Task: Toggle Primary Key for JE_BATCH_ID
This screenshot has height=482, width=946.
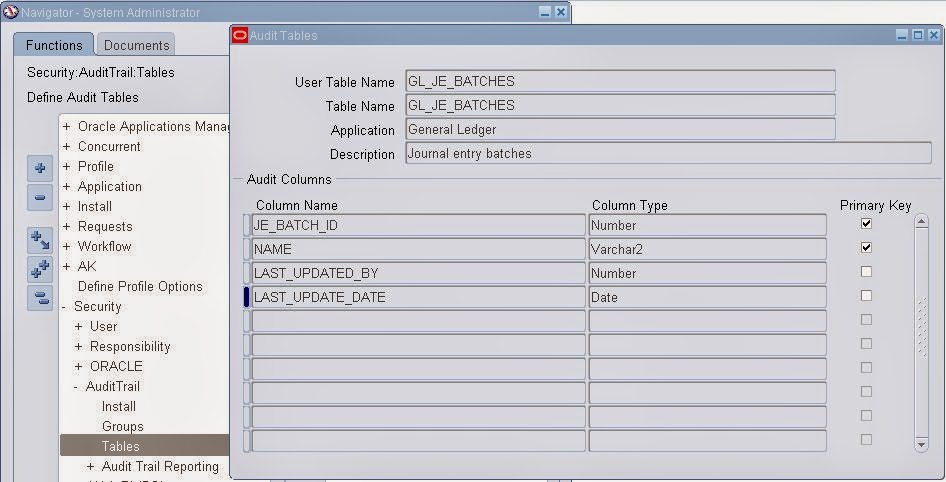Action: 866,224
